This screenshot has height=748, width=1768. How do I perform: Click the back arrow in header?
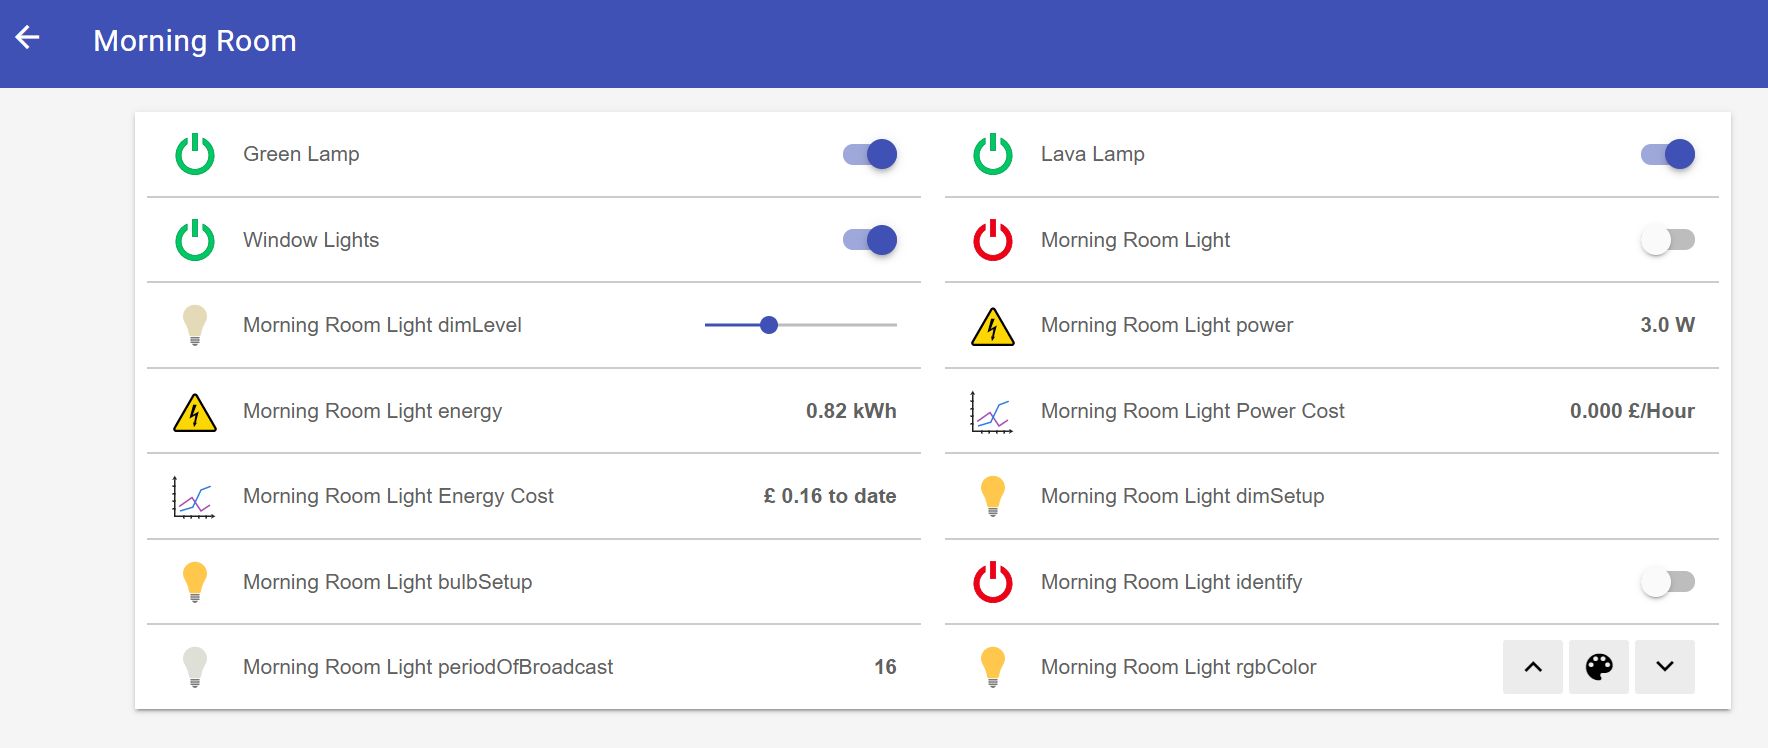pos(27,38)
